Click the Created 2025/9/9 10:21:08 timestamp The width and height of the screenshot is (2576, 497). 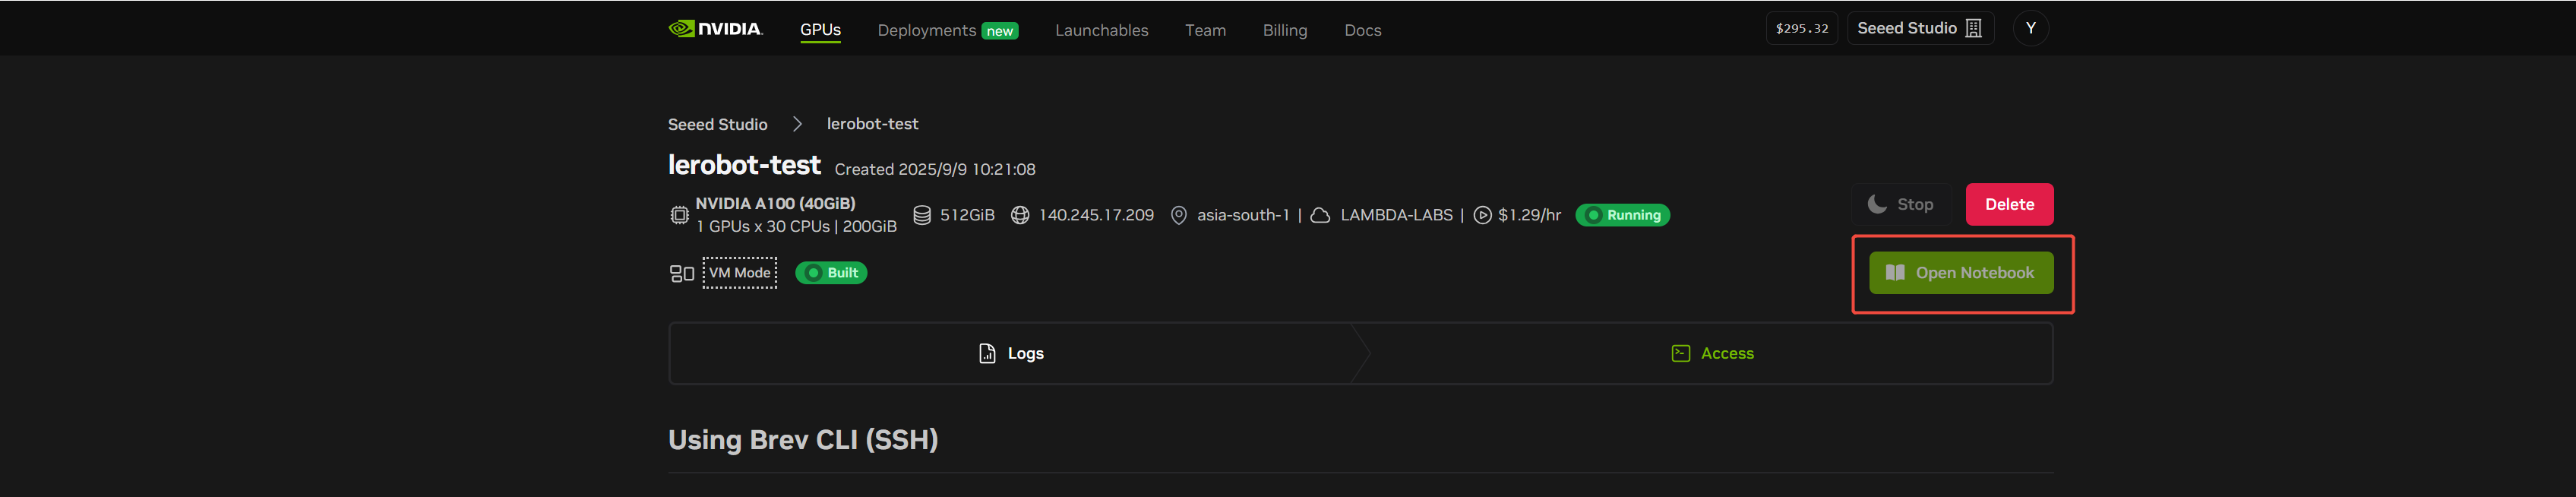point(935,169)
